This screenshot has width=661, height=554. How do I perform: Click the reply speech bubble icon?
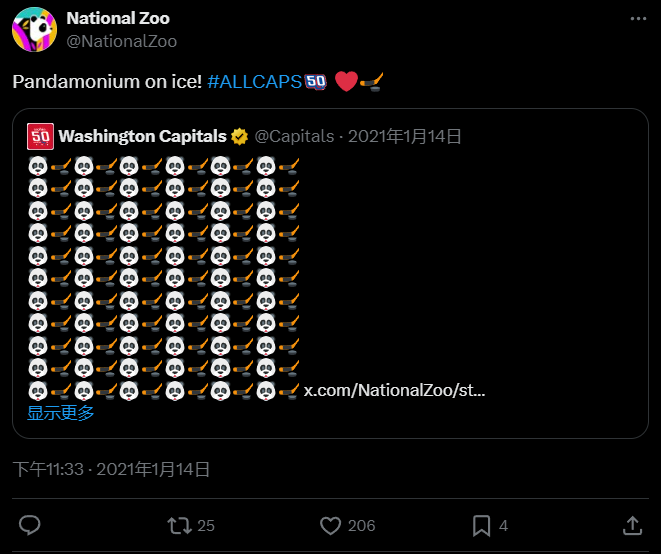pyautogui.click(x=30, y=525)
